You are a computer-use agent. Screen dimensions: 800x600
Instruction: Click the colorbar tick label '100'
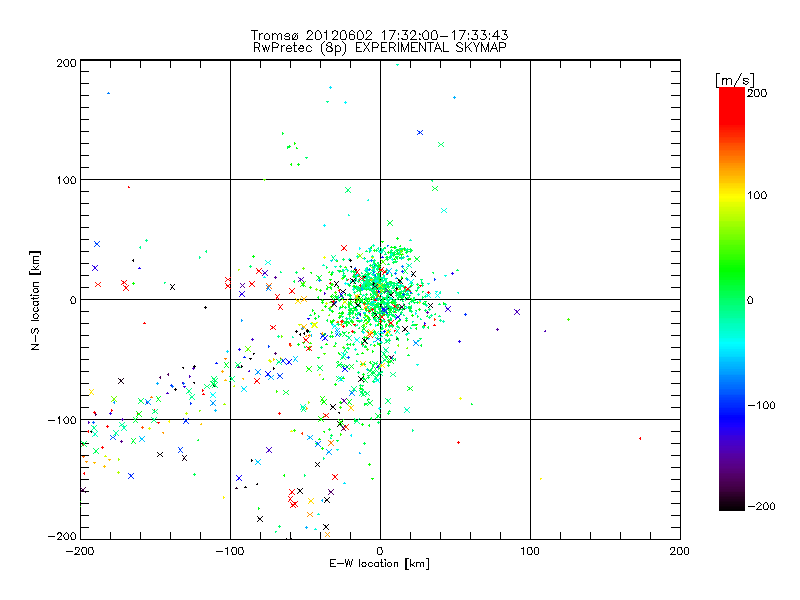757,195
